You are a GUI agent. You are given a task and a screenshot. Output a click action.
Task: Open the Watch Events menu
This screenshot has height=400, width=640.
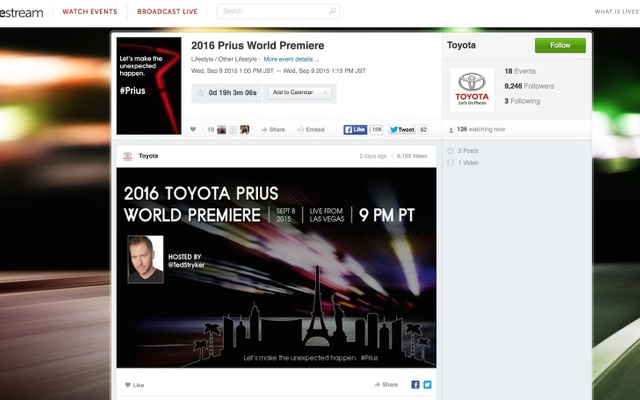click(90, 11)
